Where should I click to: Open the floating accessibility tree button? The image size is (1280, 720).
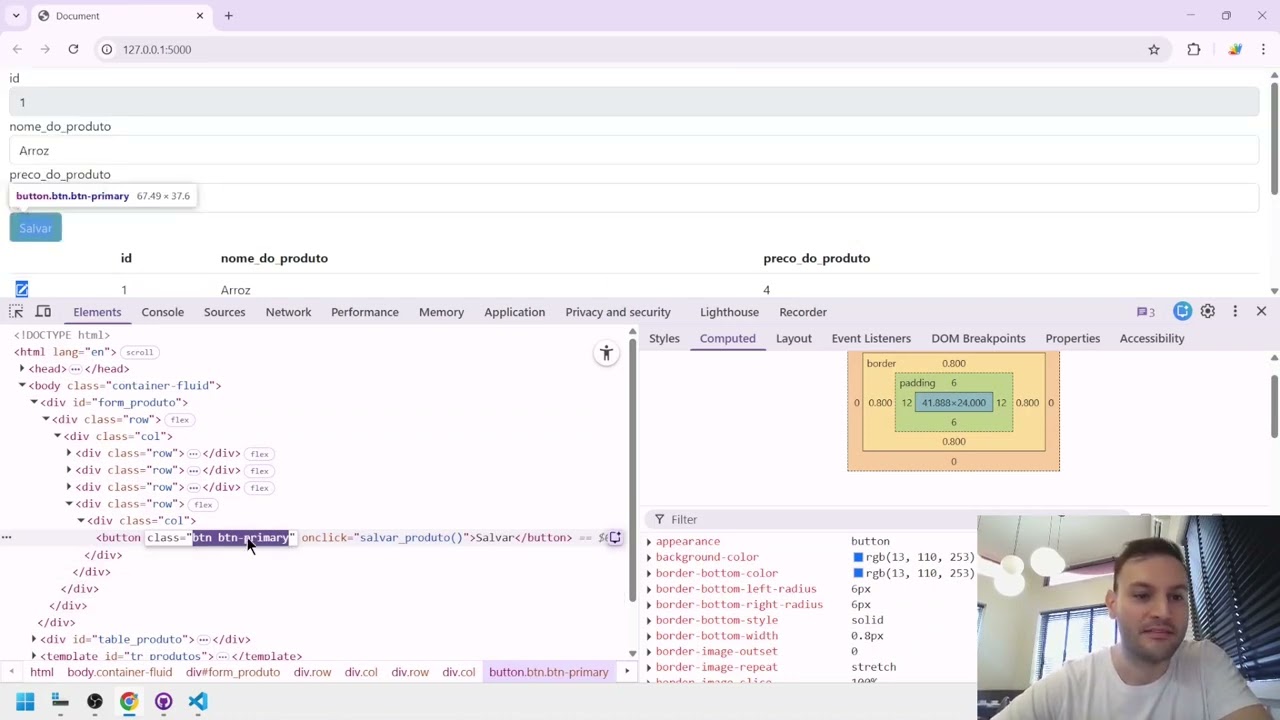pos(606,353)
